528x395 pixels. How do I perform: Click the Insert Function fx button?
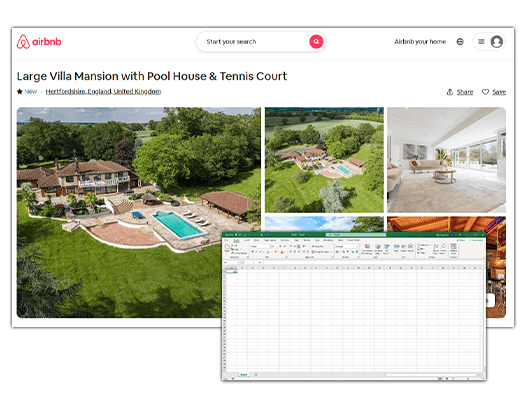tap(260, 262)
